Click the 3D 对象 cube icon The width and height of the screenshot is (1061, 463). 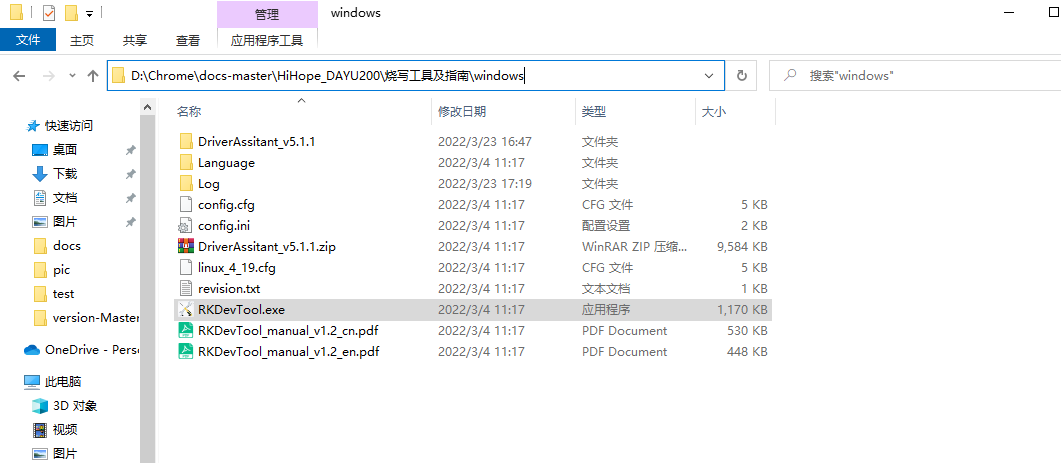point(40,406)
